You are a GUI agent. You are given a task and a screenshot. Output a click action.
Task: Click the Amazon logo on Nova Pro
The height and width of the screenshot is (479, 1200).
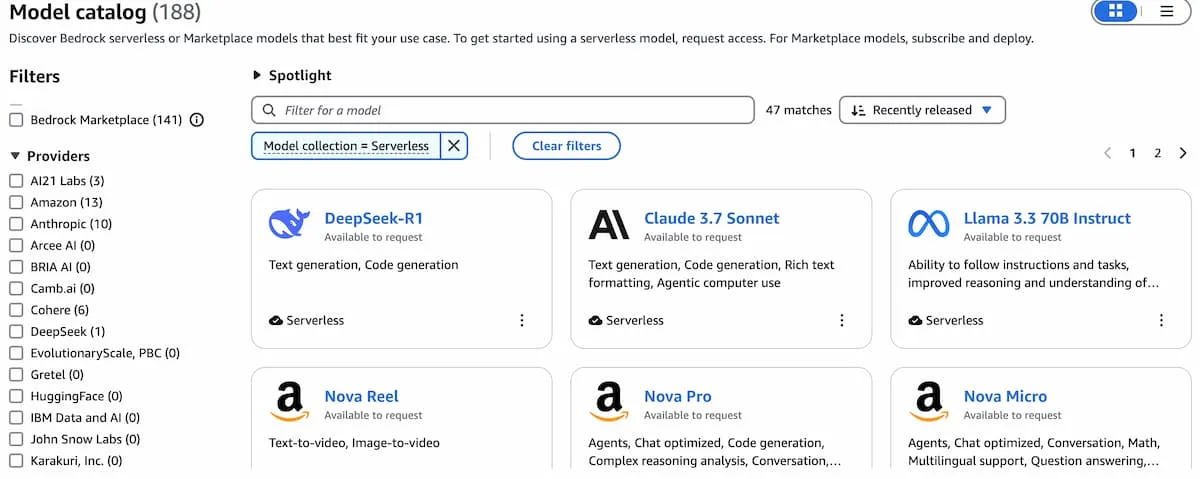(x=609, y=402)
